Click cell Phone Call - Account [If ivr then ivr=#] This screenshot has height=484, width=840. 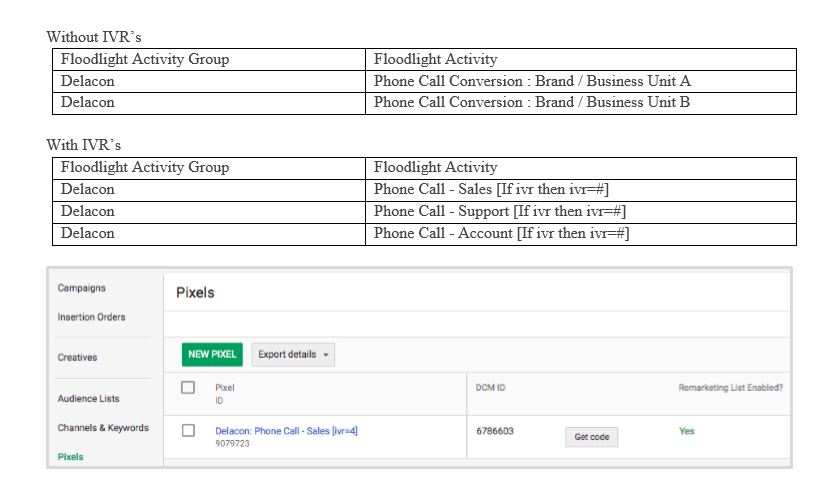coord(581,234)
